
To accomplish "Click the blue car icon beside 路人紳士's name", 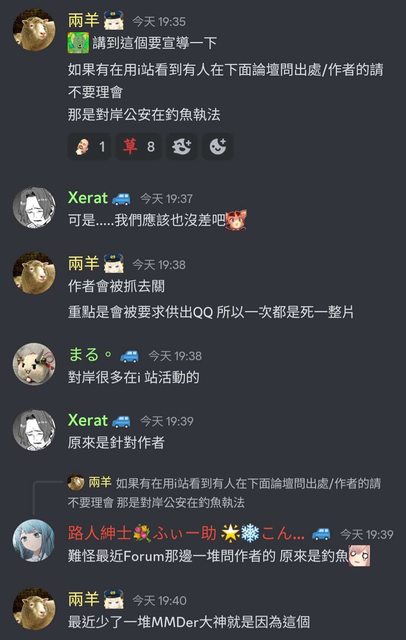I will click(x=321, y=534).
